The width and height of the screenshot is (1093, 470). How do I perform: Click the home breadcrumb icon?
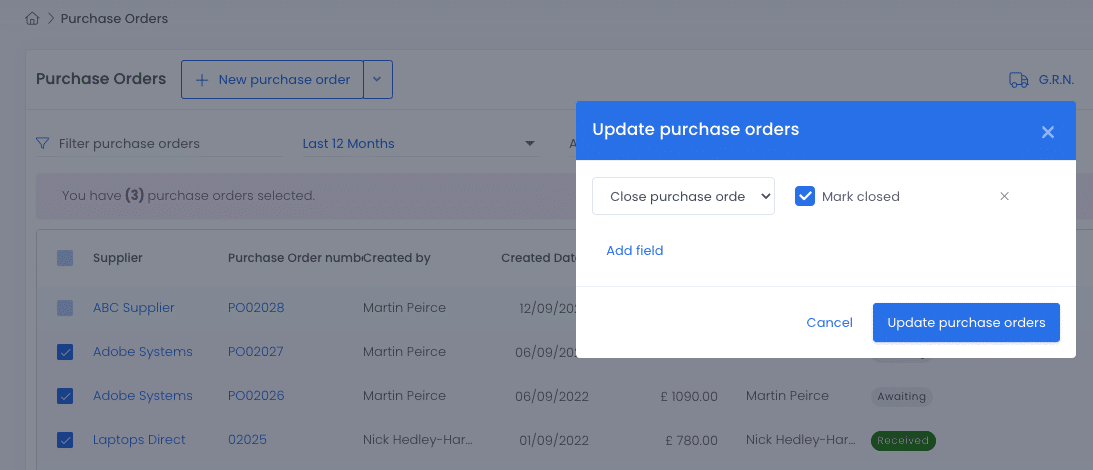(32, 19)
